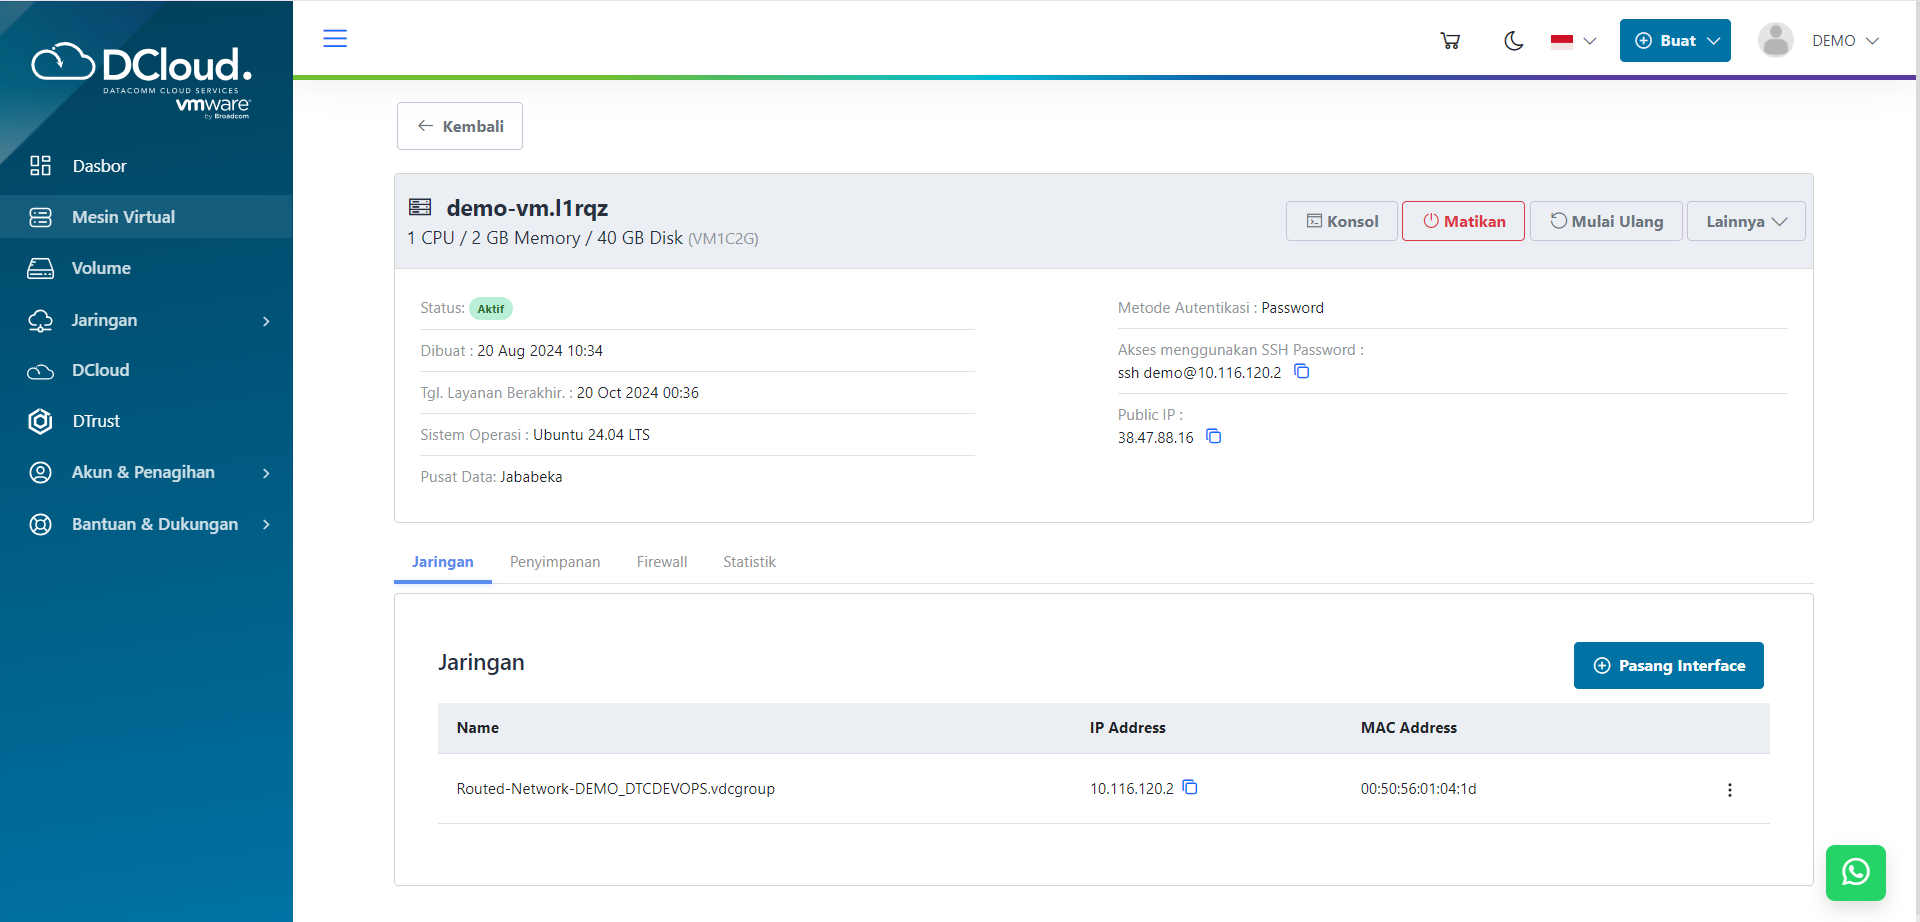Toggle dark mode moon icon
The width and height of the screenshot is (1920, 922).
[1514, 41]
